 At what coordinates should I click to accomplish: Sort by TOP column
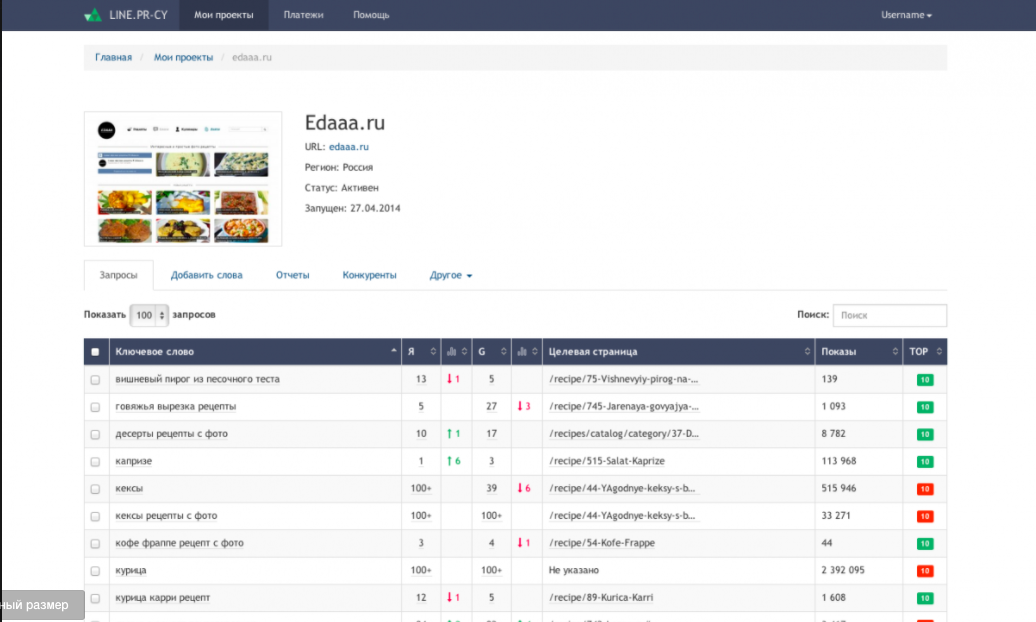coord(925,352)
